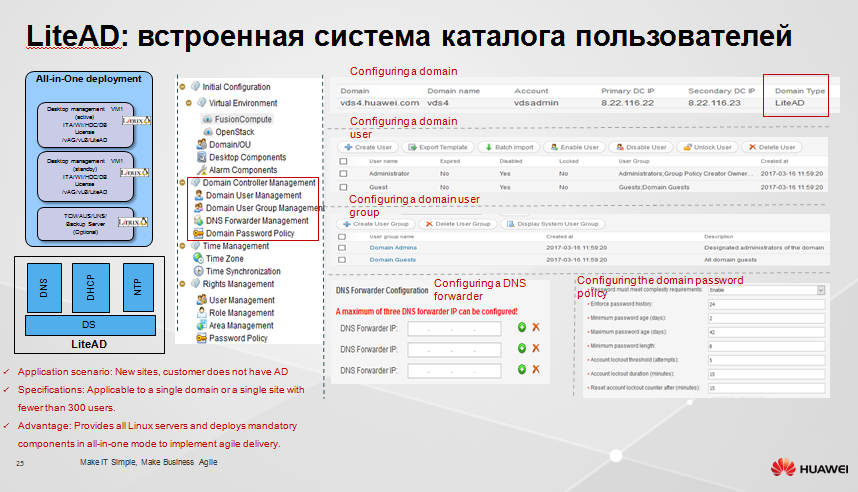The image size is (858, 492).
Task: Click the Role Management icon
Action: pyautogui.click(x=201, y=312)
